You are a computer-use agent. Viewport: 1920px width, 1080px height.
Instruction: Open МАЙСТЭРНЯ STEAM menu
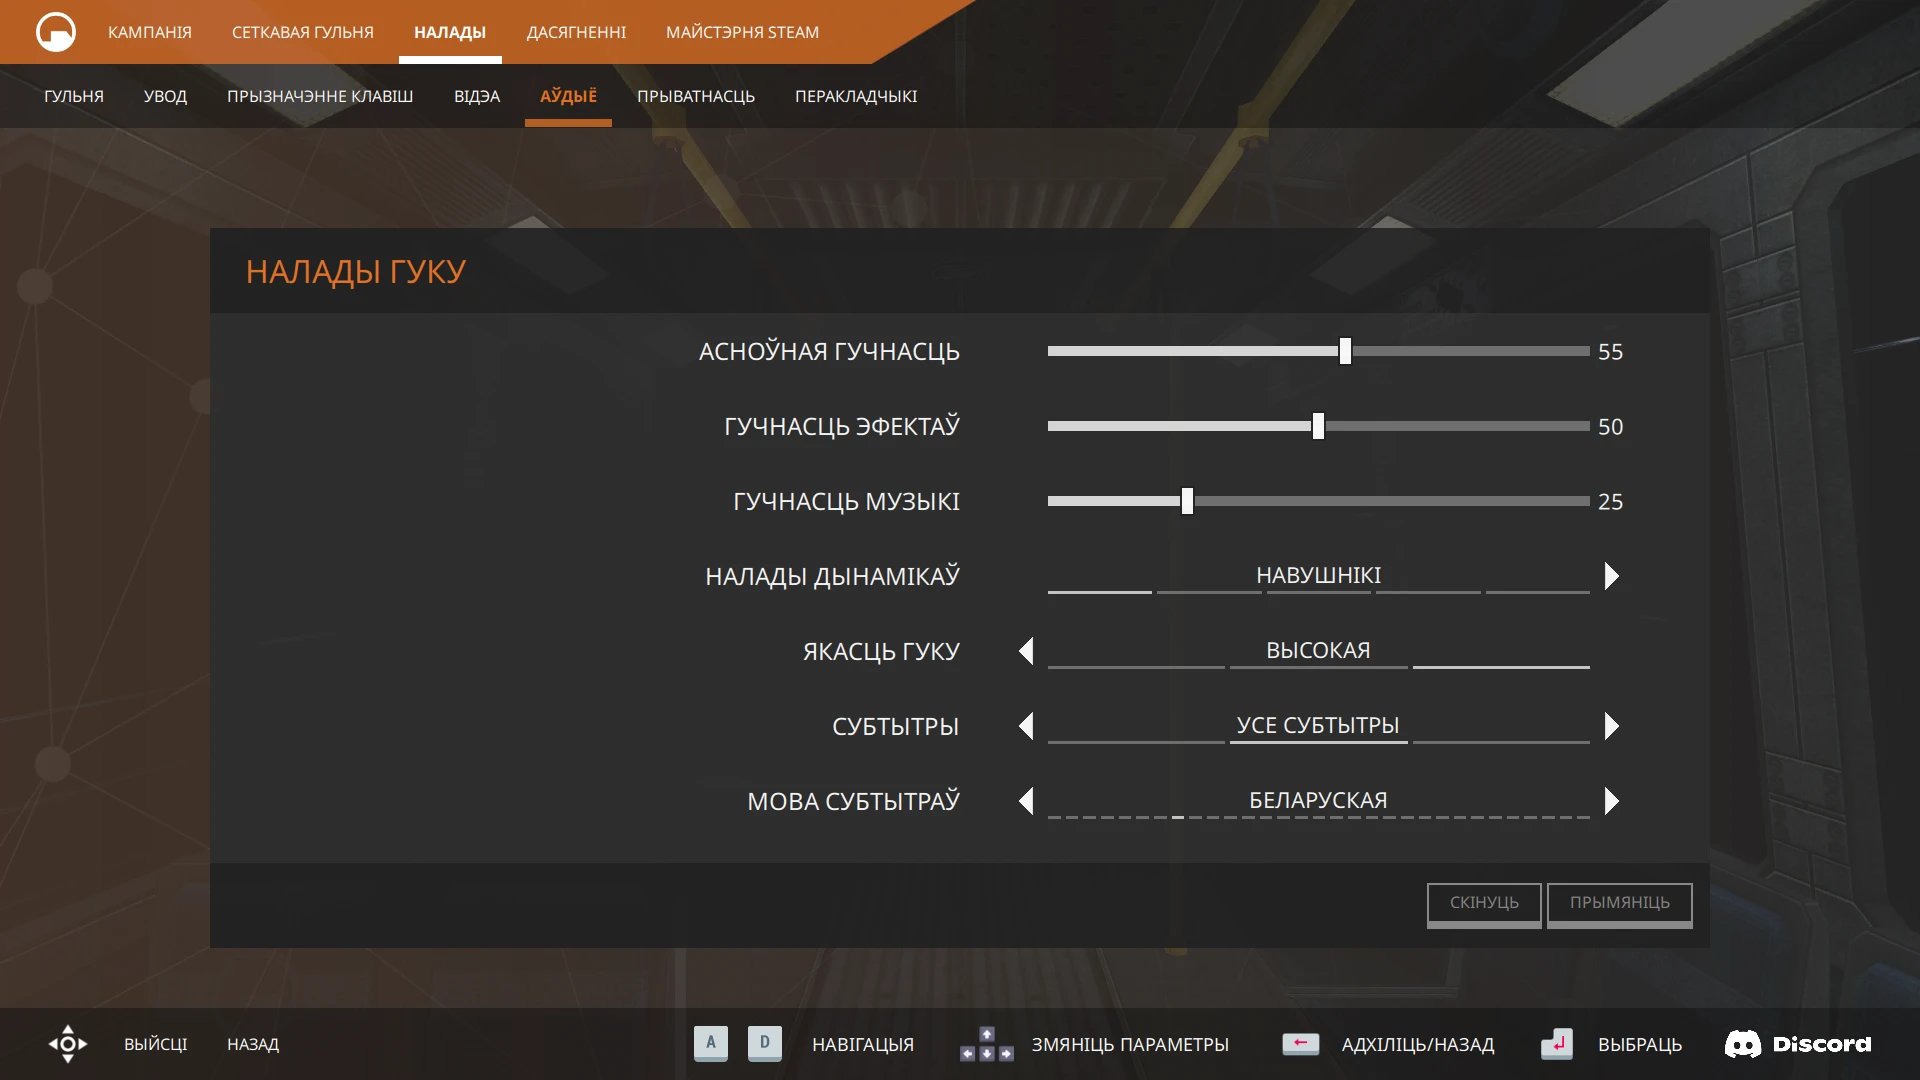pyautogui.click(x=742, y=32)
